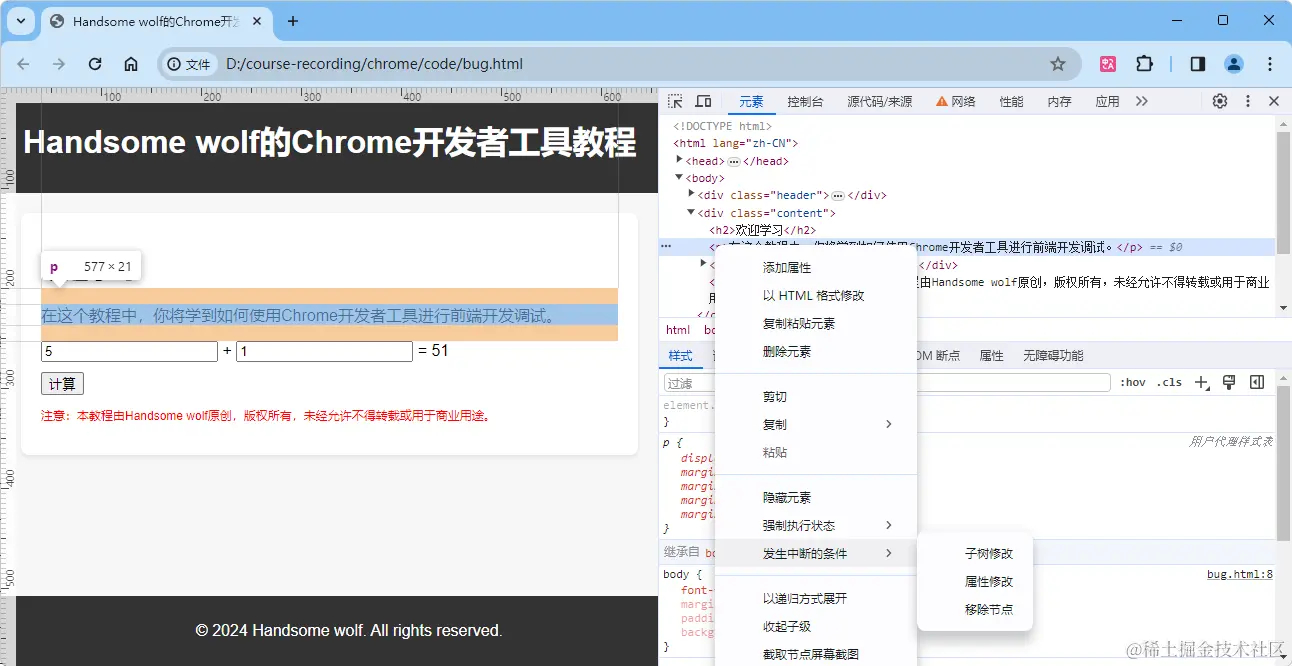1292x666 pixels.
Task: Open DevTools three-dot customize menu
Action: click(1248, 101)
